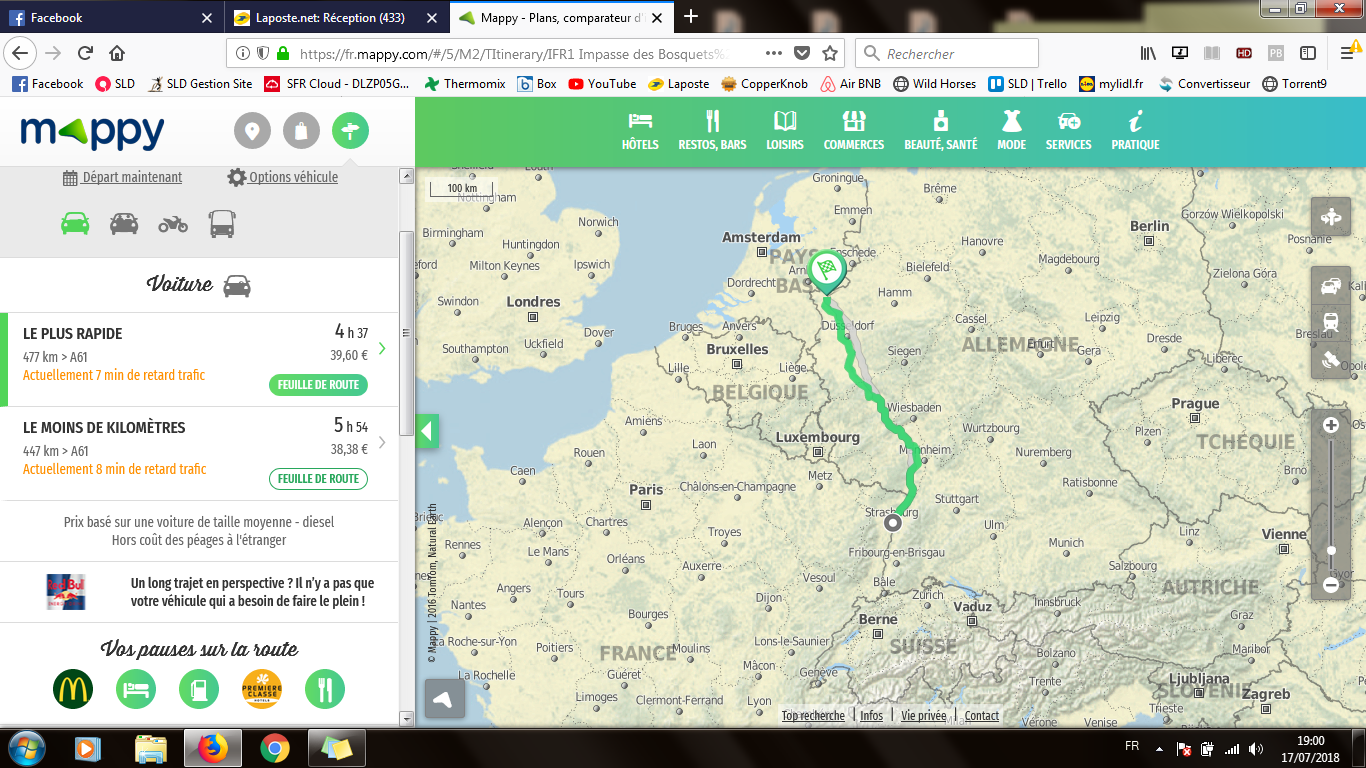Expand shortest route chevron arrow
Image resolution: width=1366 pixels, height=768 pixels.
click(x=382, y=442)
